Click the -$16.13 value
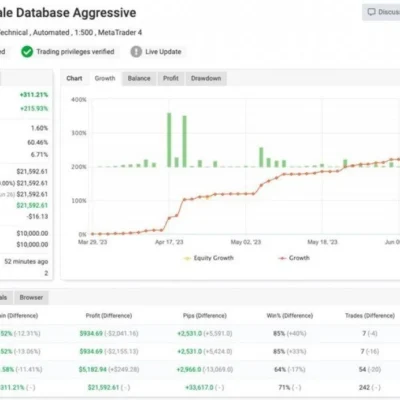This screenshot has height=400, width=400. [38, 217]
